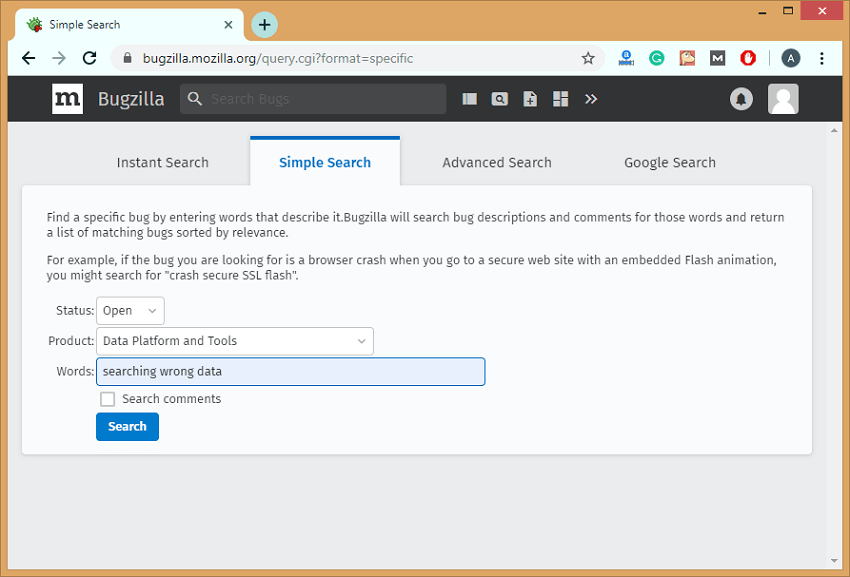Focus the Words input field
The image size is (850, 577).
291,371
